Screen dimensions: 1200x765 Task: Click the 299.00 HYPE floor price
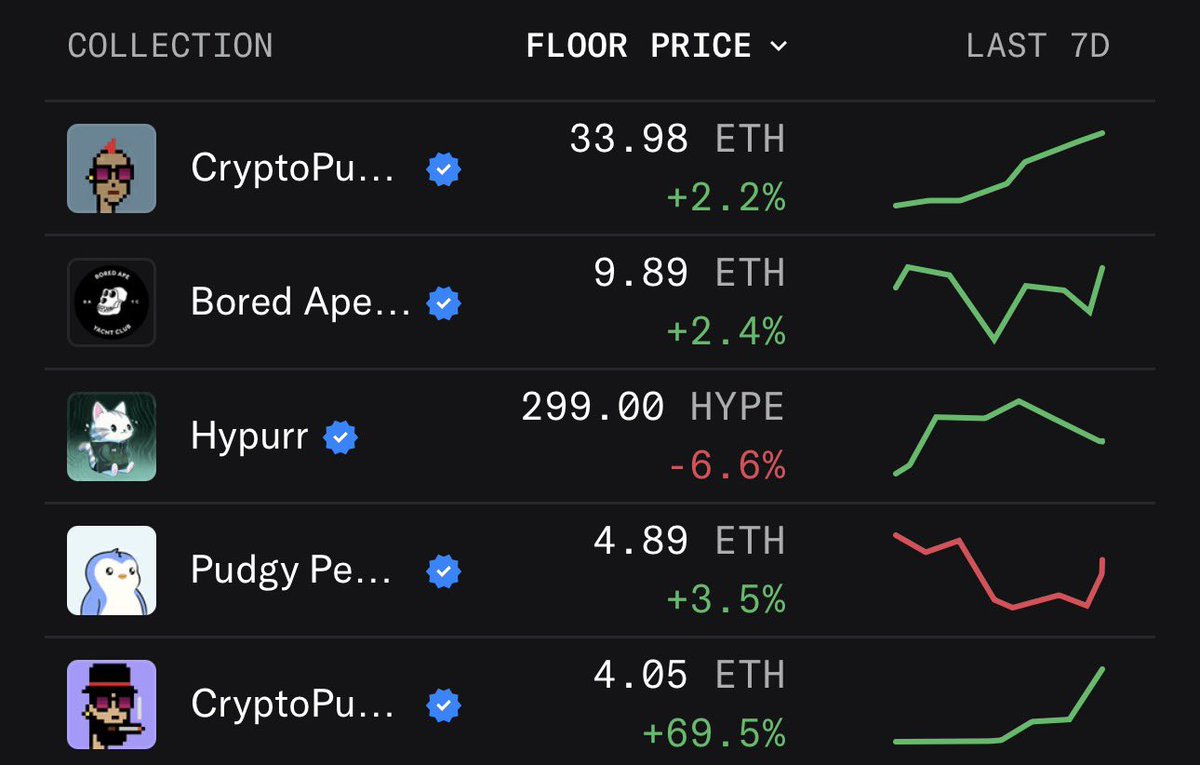[653, 407]
